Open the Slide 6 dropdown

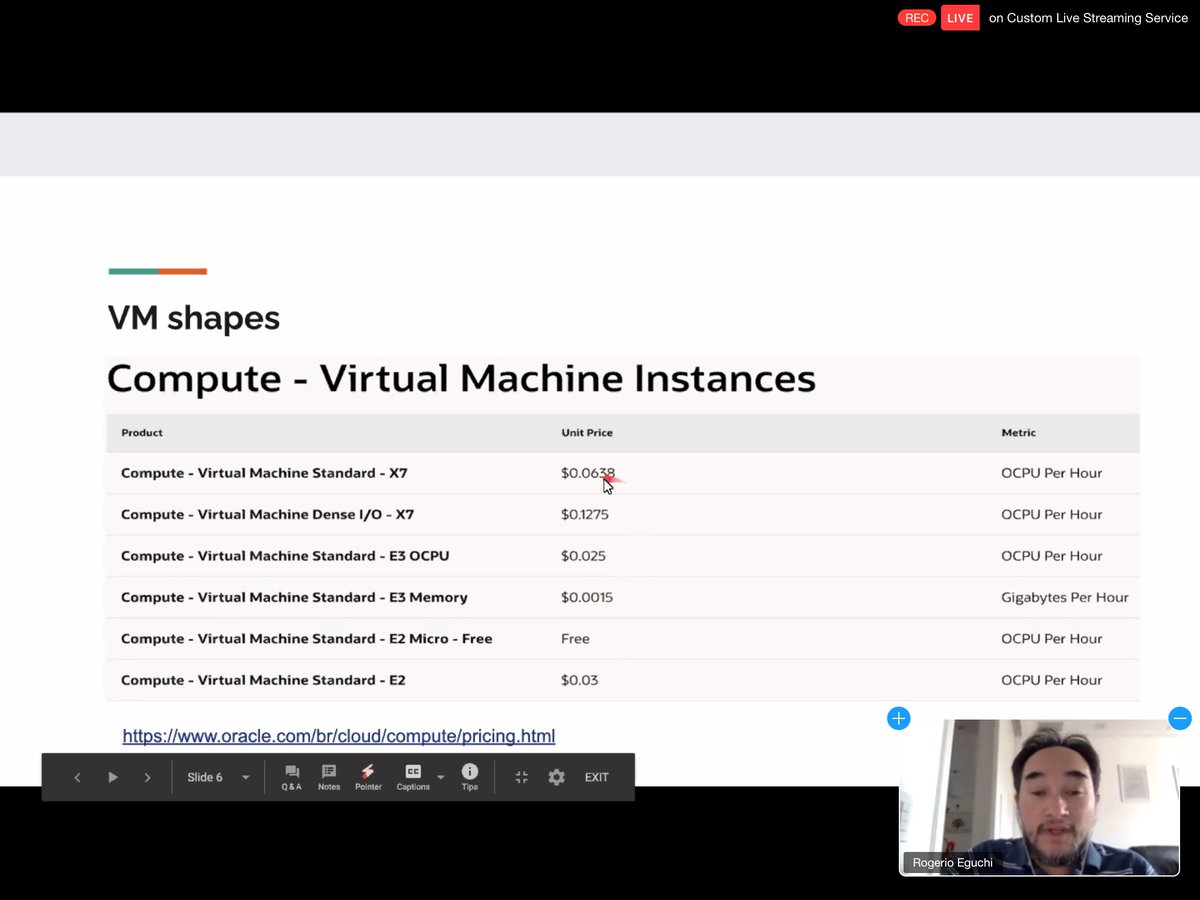click(x=218, y=777)
